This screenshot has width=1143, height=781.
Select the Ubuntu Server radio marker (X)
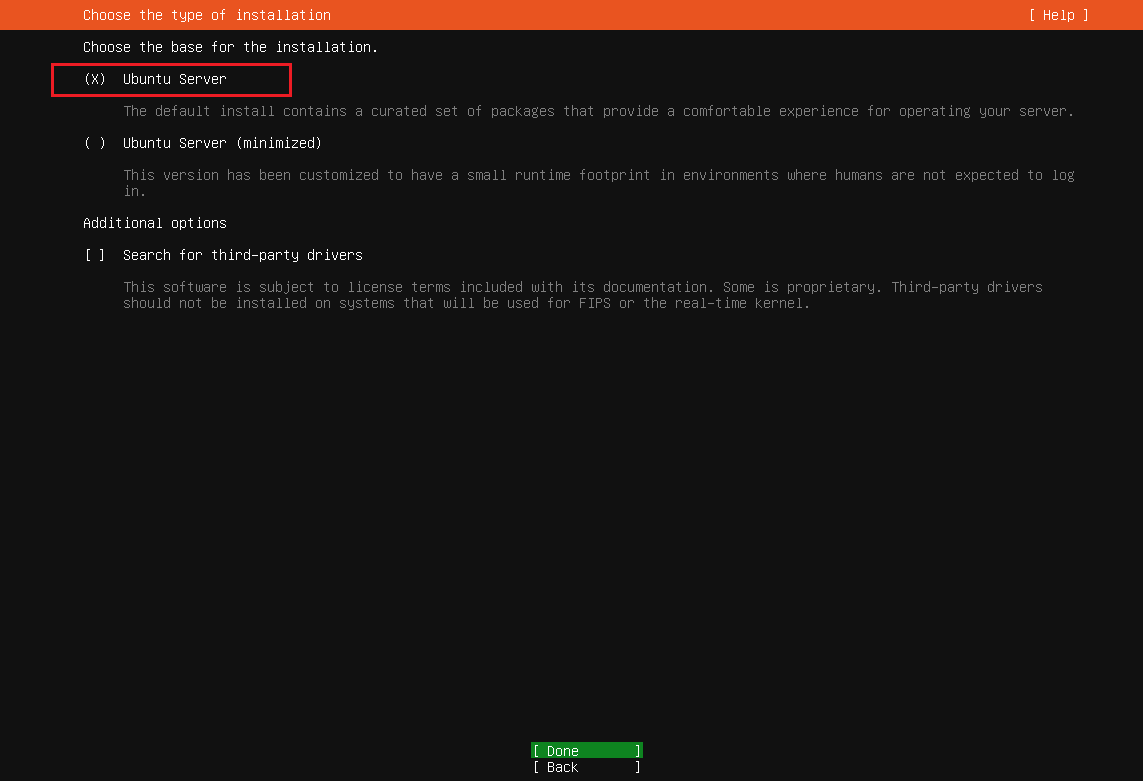[95, 79]
